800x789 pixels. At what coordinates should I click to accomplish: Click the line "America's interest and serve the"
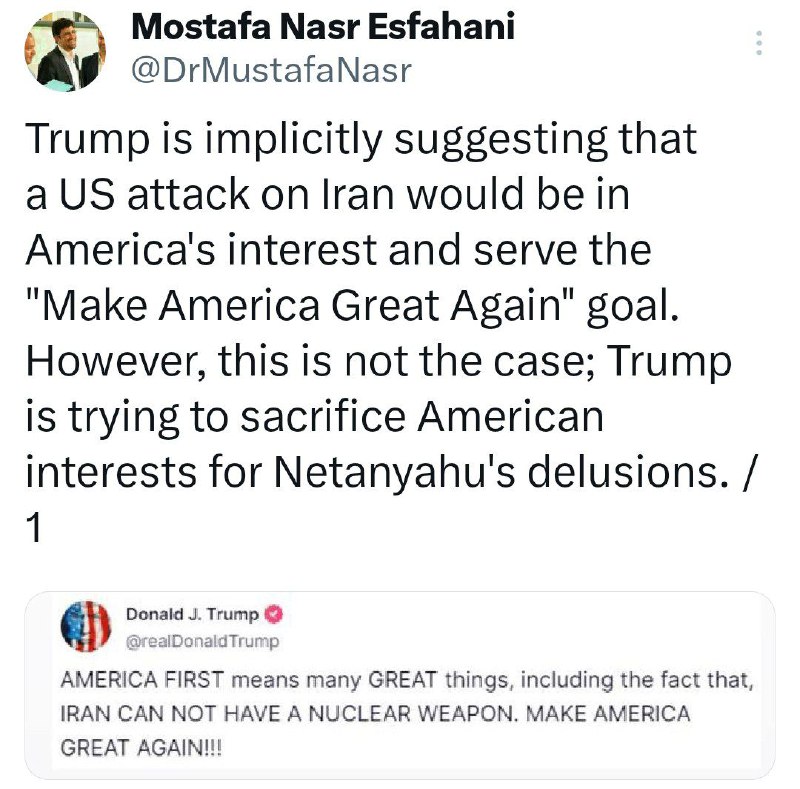click(x=338, y=250)
